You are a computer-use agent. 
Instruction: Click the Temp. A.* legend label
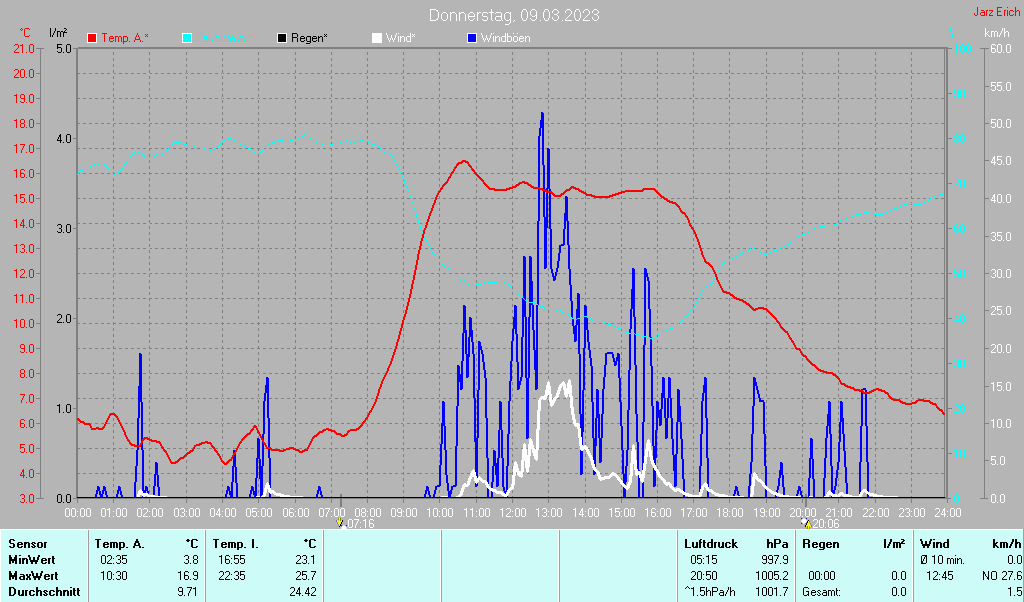125,39
